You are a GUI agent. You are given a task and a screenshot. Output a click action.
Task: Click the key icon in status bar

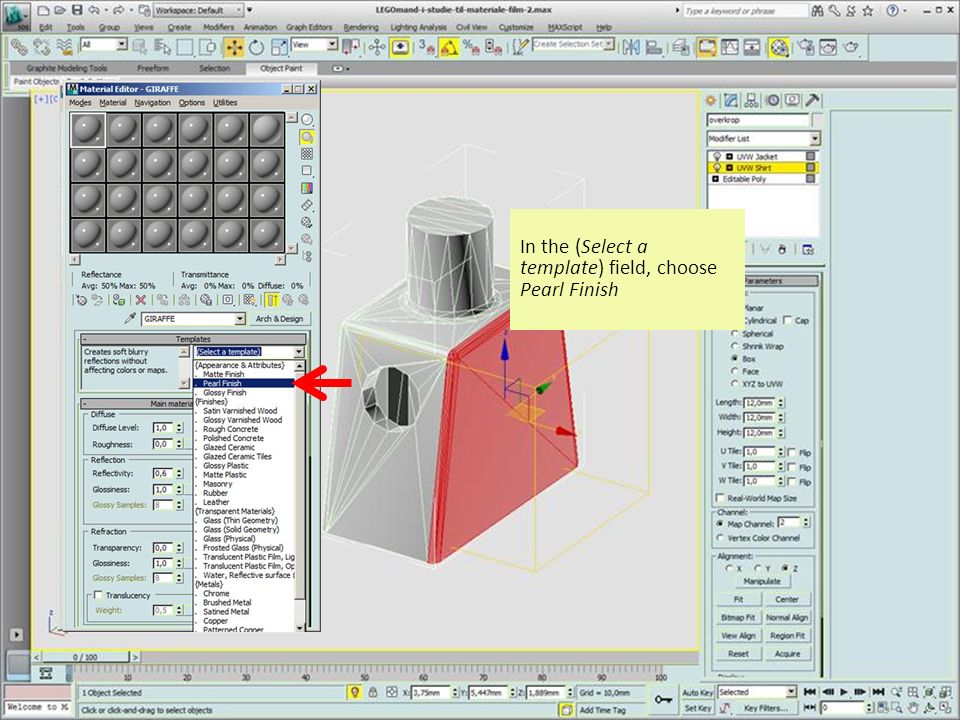(664, 699)
